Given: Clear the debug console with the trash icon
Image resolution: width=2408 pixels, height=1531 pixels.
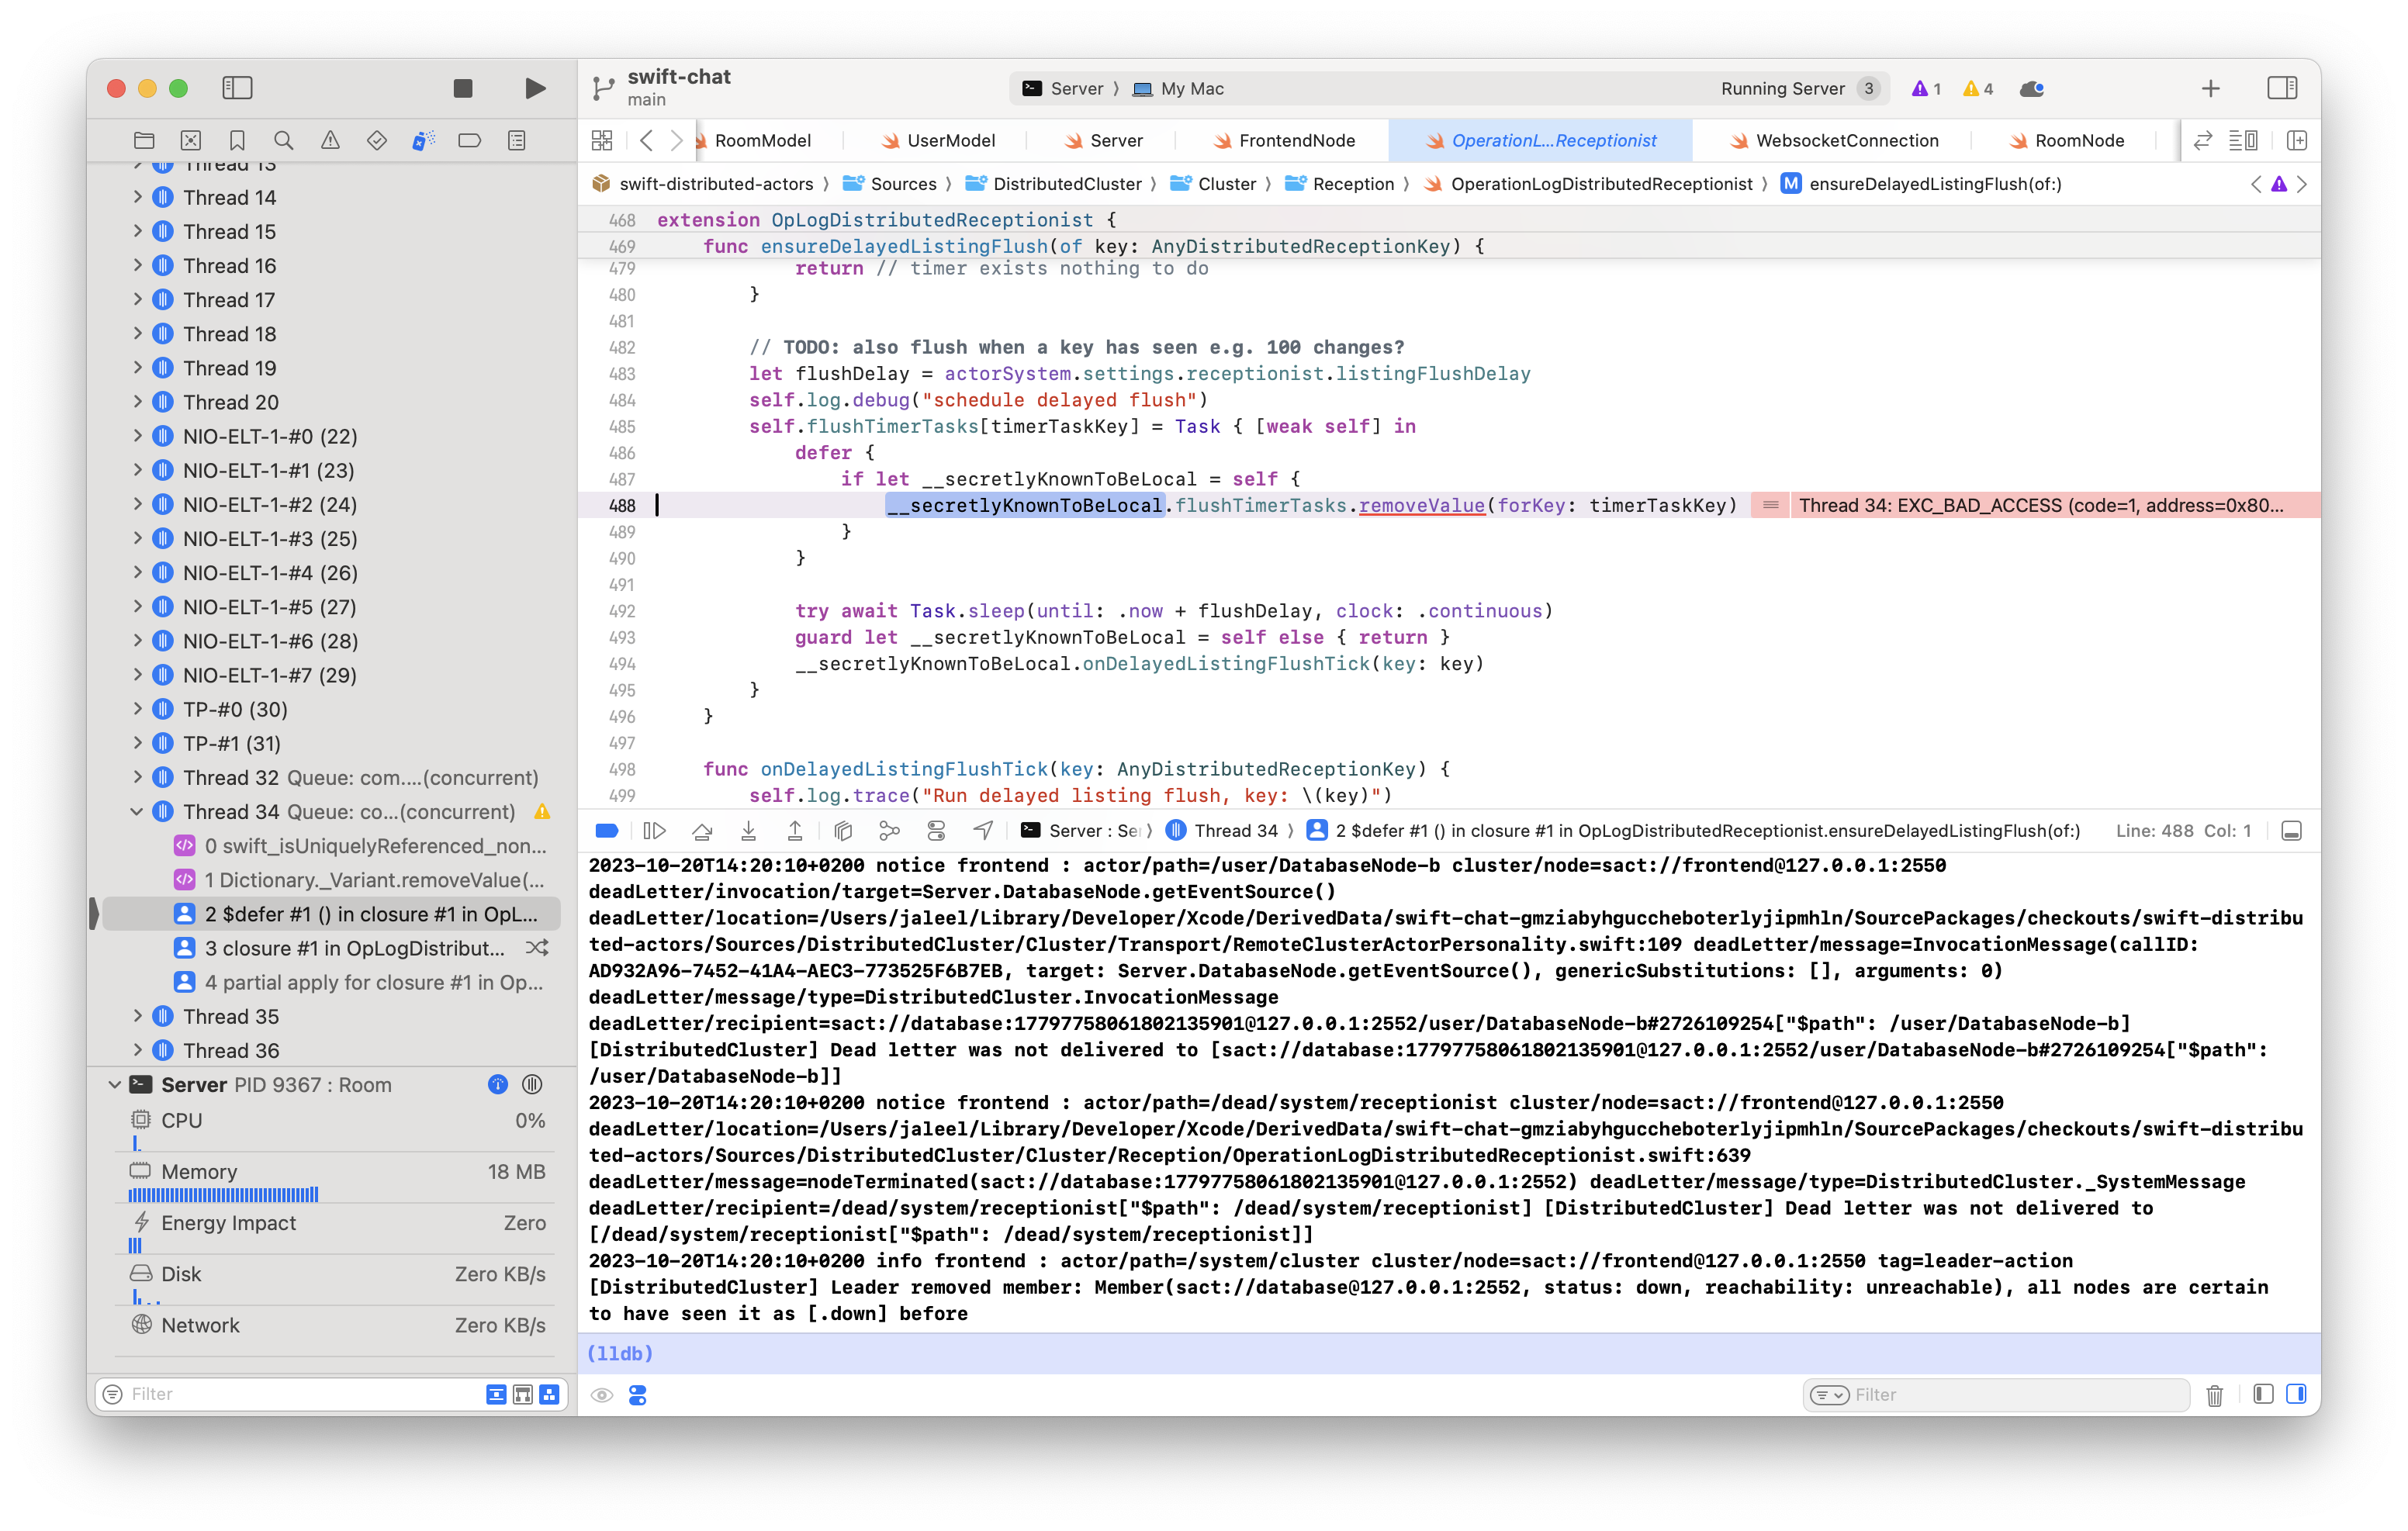Looking at the screenshot, I should pos(2214,1394).
